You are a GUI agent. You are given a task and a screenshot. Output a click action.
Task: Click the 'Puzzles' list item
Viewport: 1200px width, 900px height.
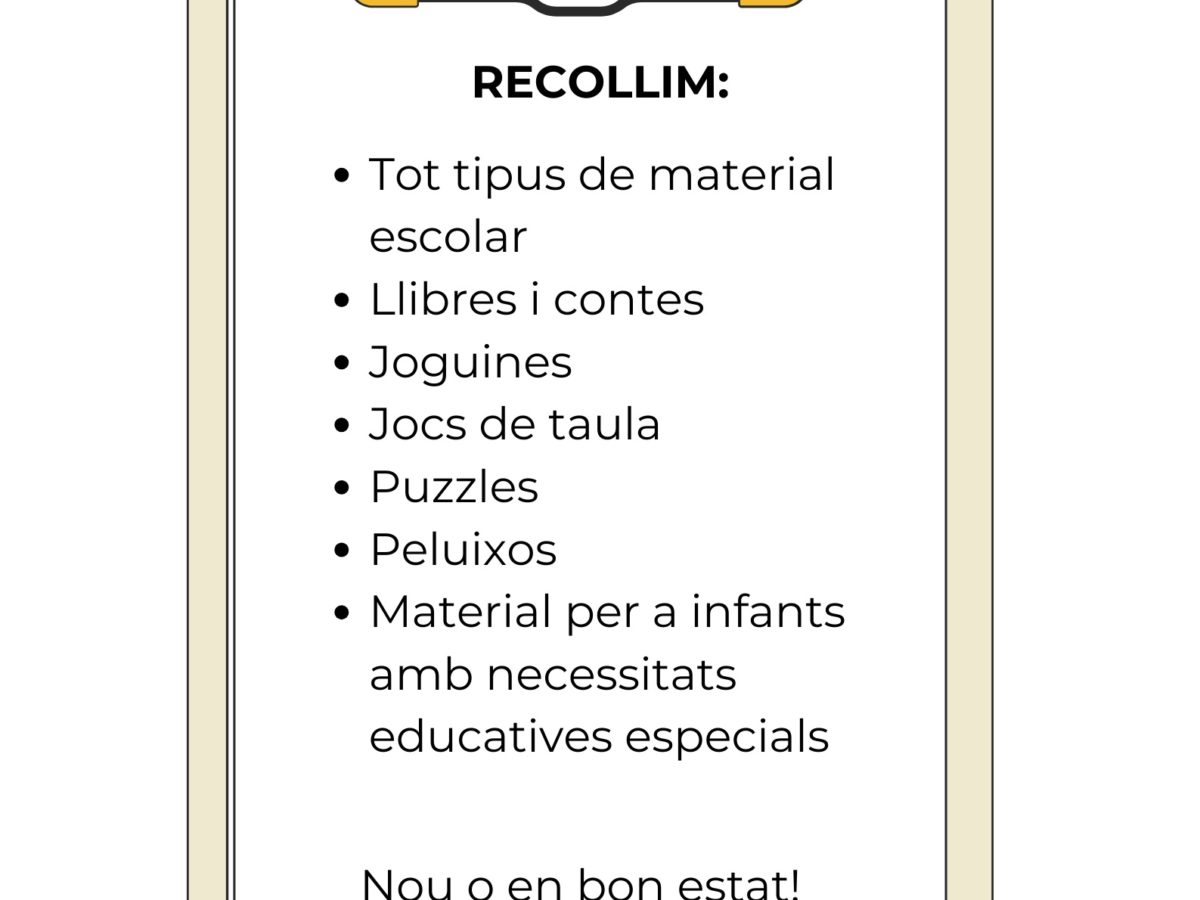[453, 487]
